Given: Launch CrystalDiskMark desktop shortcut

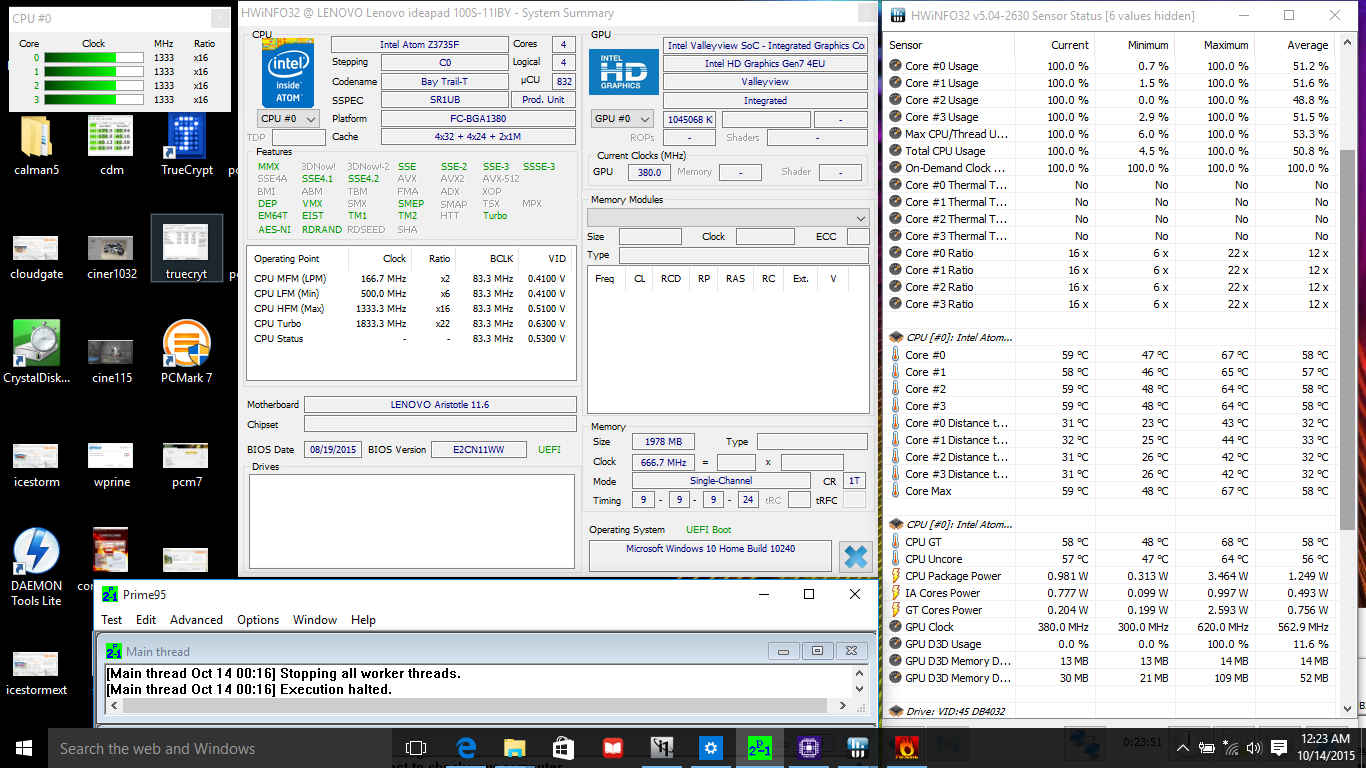Looking at the screenshot, I should click(36, 352).
